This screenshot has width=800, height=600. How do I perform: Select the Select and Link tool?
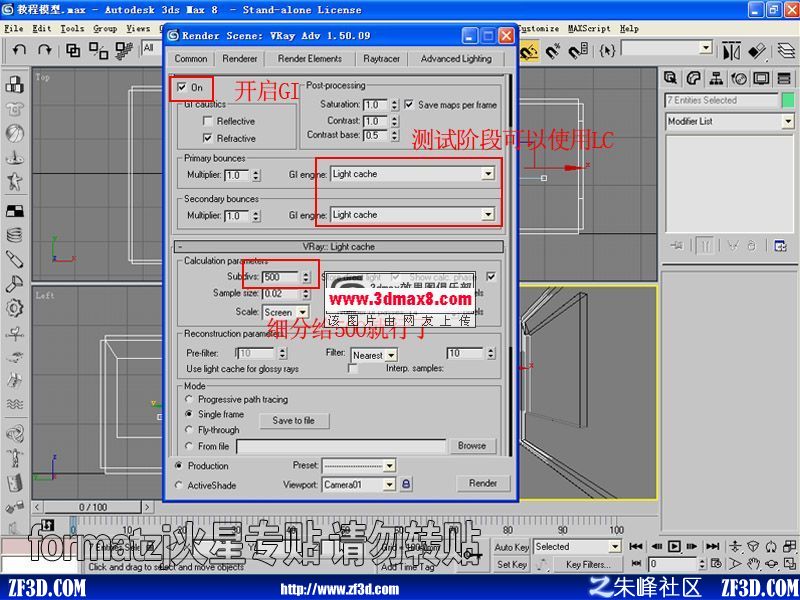[73, 50]
